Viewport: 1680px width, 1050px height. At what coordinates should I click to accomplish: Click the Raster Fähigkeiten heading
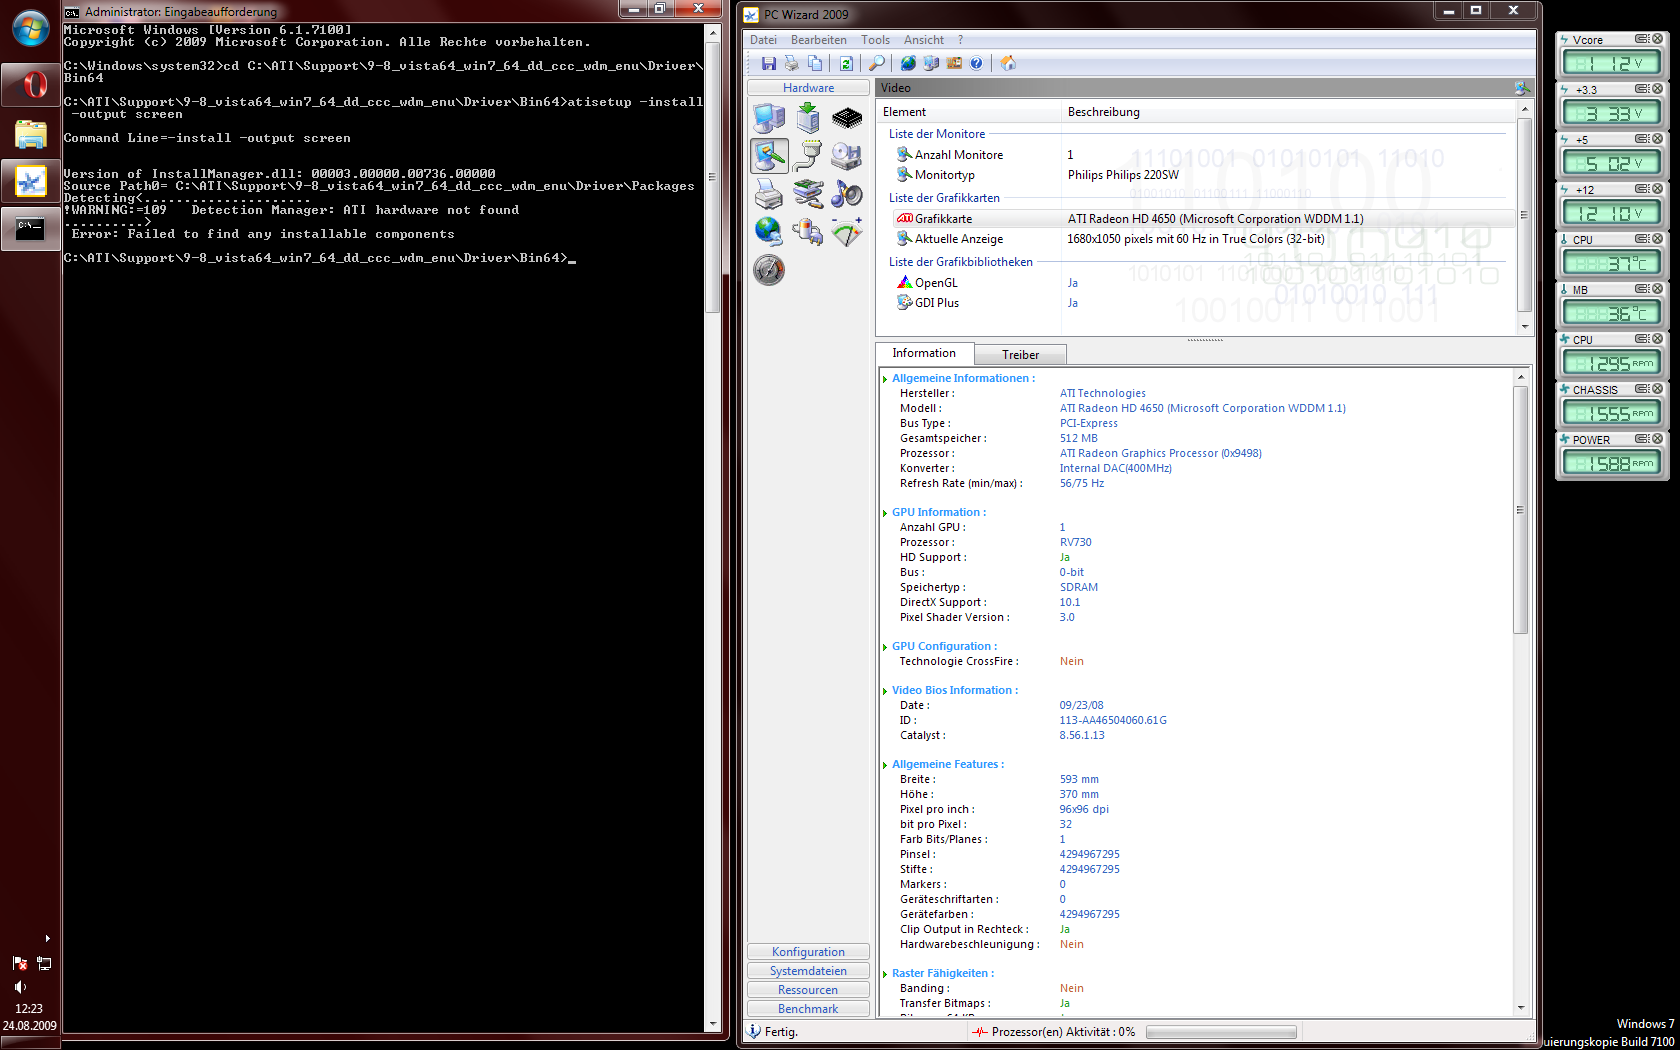coord(943,973)
